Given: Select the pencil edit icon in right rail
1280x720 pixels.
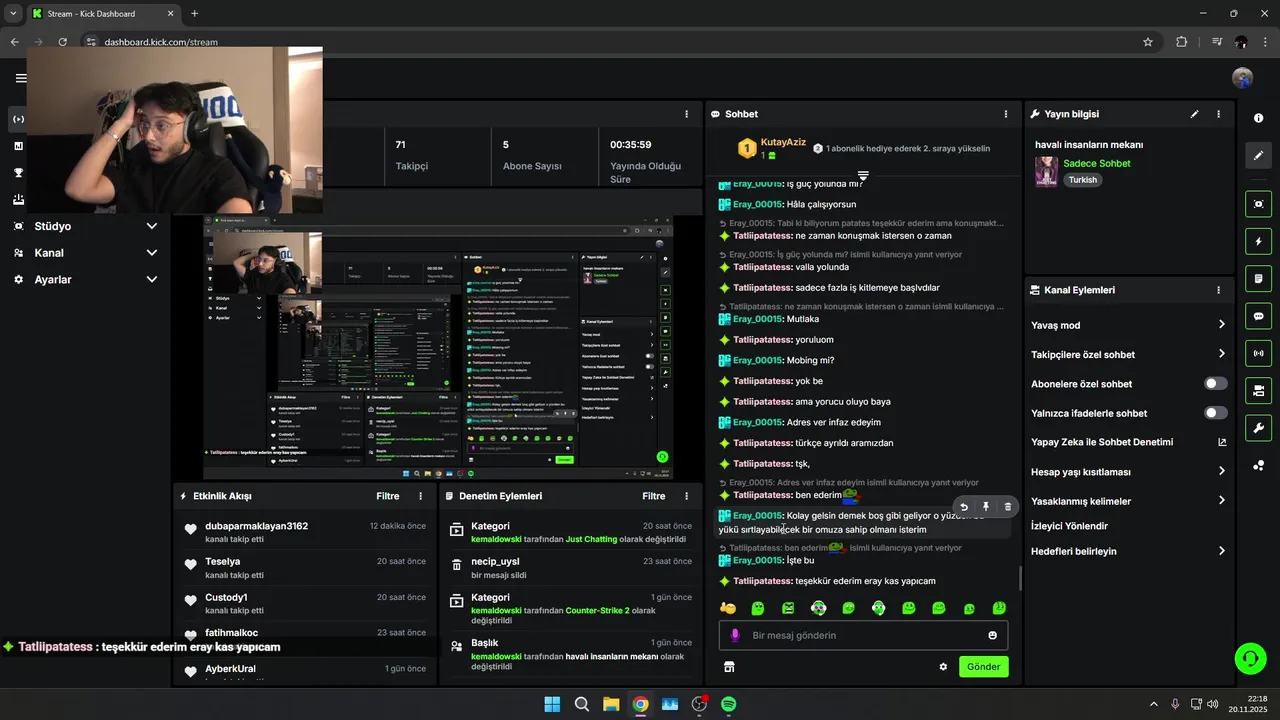Looking at the screenshot, I should [1258, 155].
